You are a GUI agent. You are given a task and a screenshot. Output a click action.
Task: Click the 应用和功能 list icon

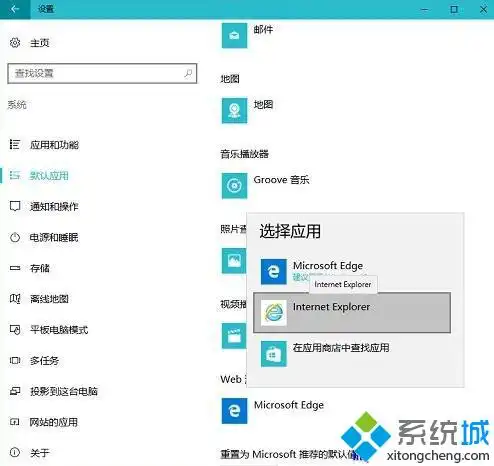pos(15,144)
